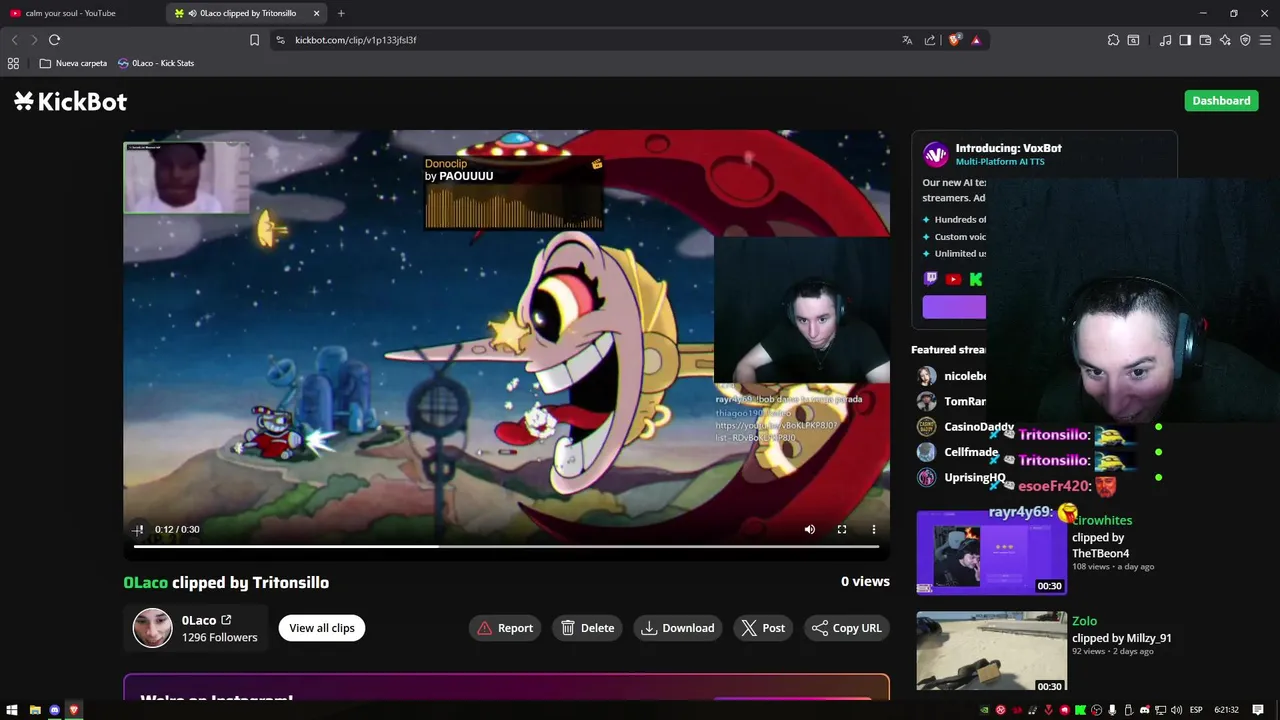
Task: Open the bookmarks apps grid icon
Action: pos(13,63)
